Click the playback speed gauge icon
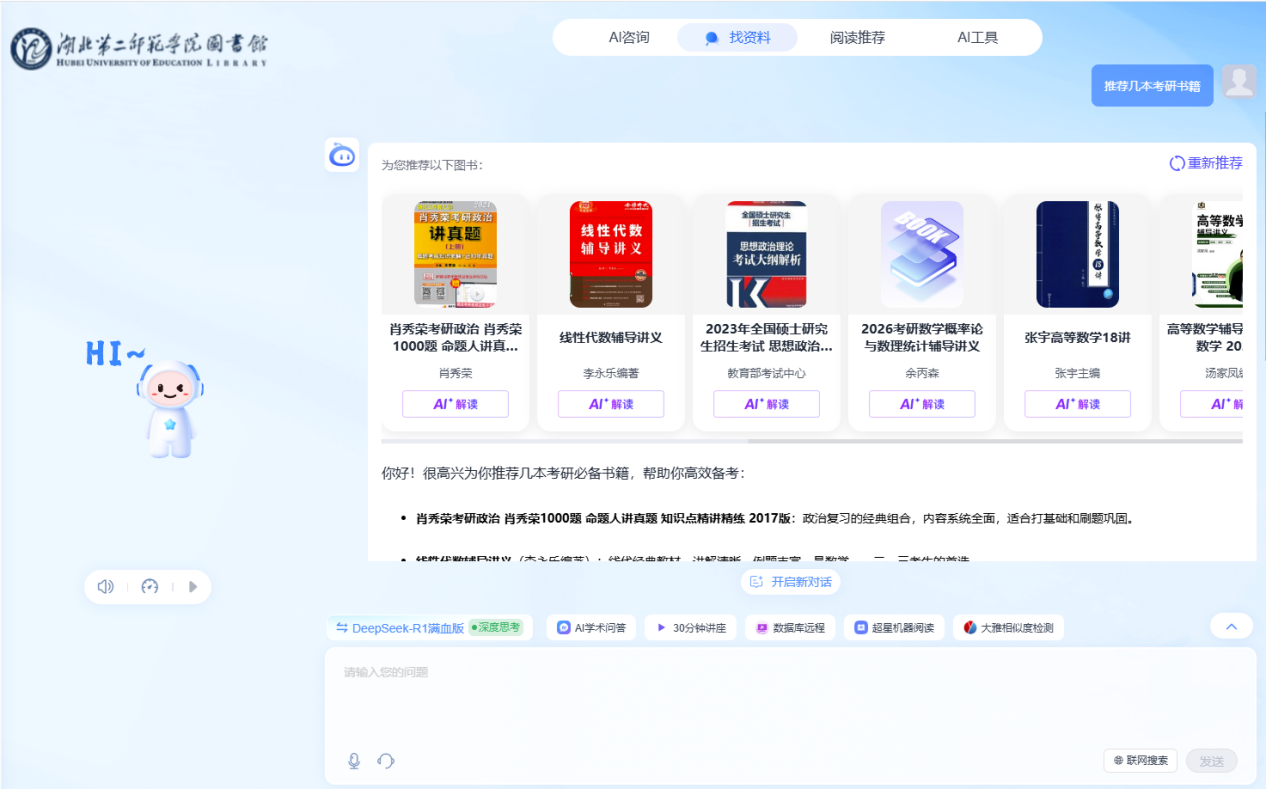 pyautogui.click(x=150, y=587)
